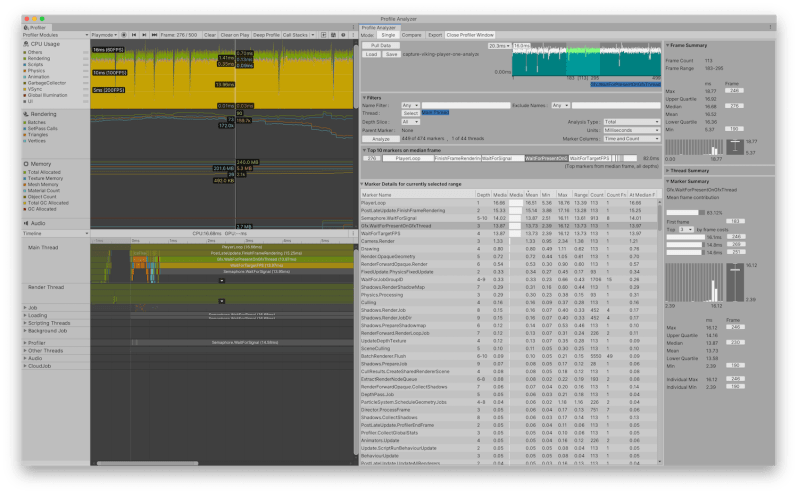Viewport: 798px width, 494px height.
Task: Expand Background Job thread group
Action: click(25, 331)
